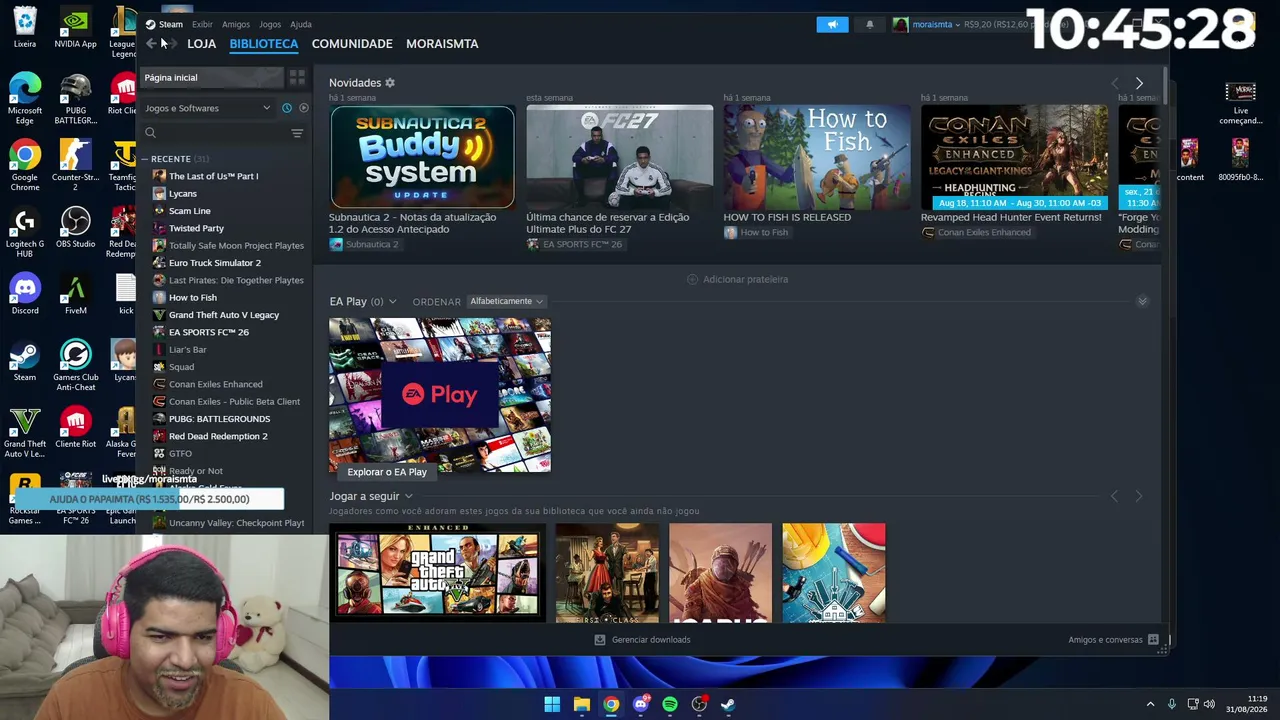The image size is (1280, 720).
Task: Open the Amigos menu
Action: 236,24
